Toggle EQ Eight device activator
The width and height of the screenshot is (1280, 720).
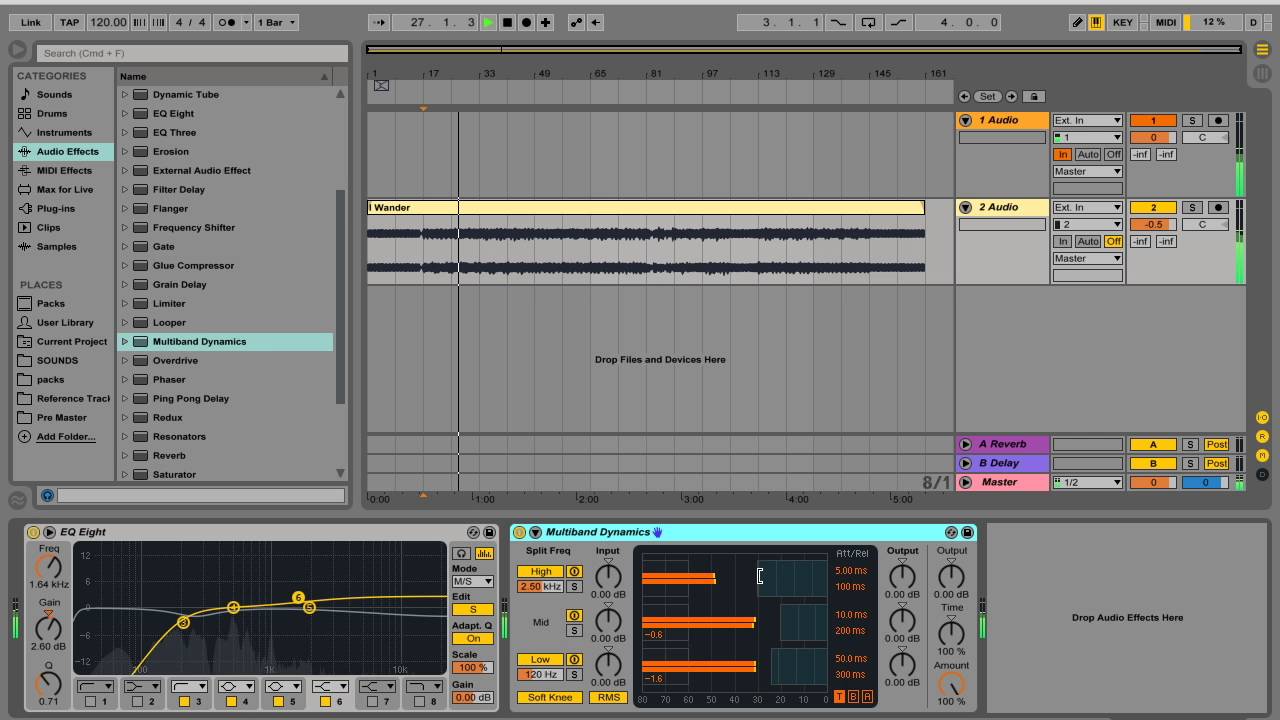coord(33,532)
